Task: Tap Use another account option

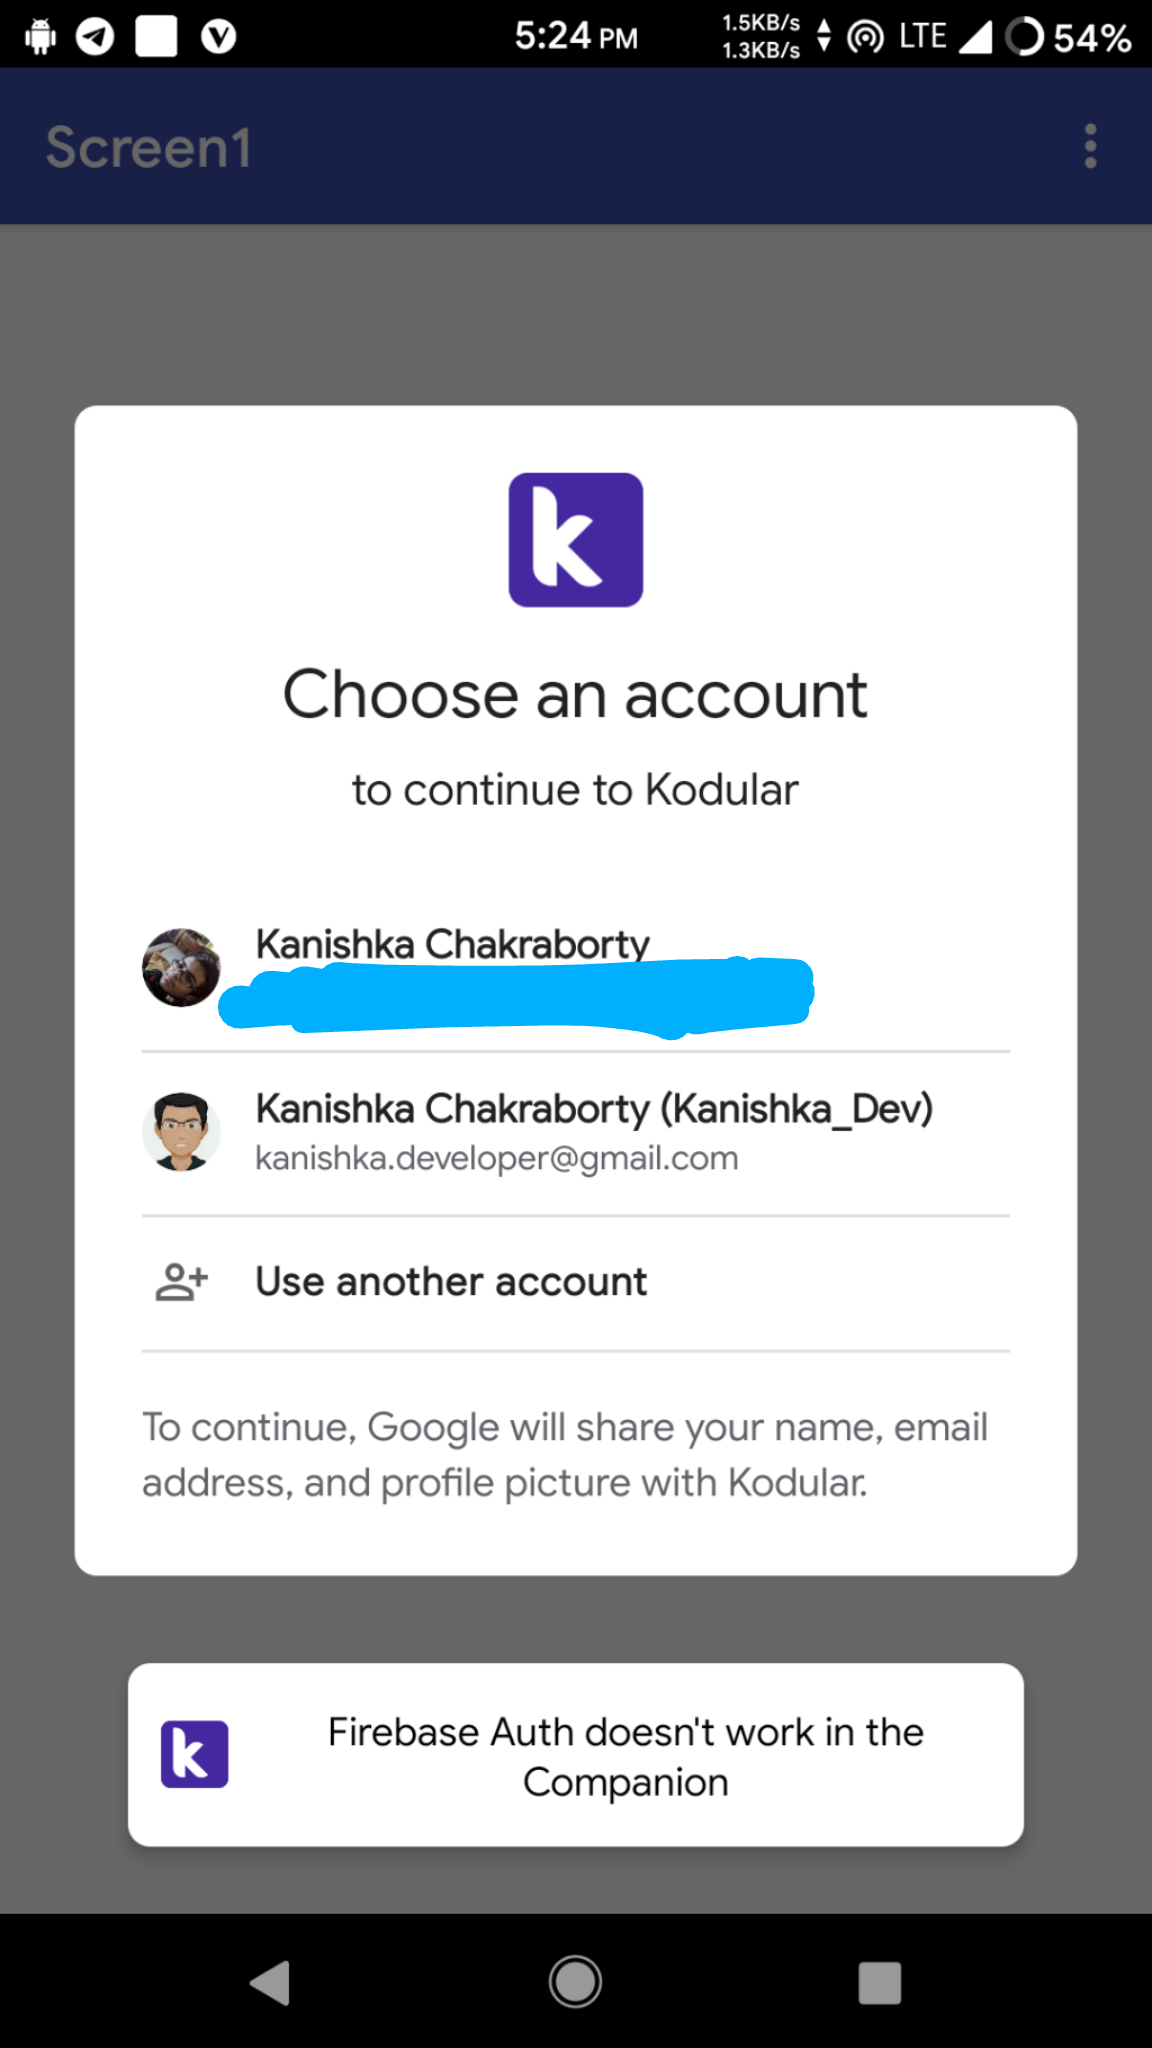Action: [x=451, y=1282]
